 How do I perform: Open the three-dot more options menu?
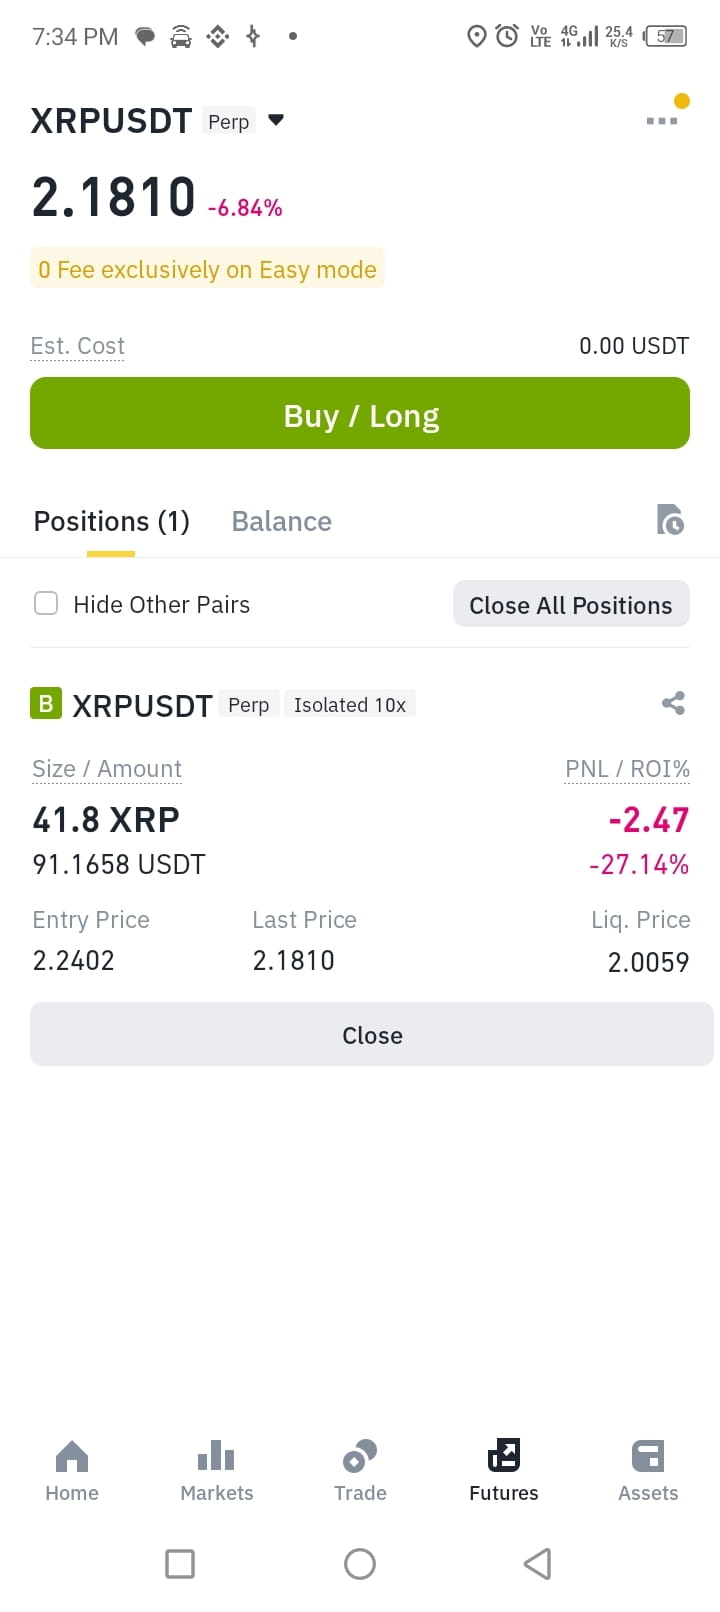point(661,120)
